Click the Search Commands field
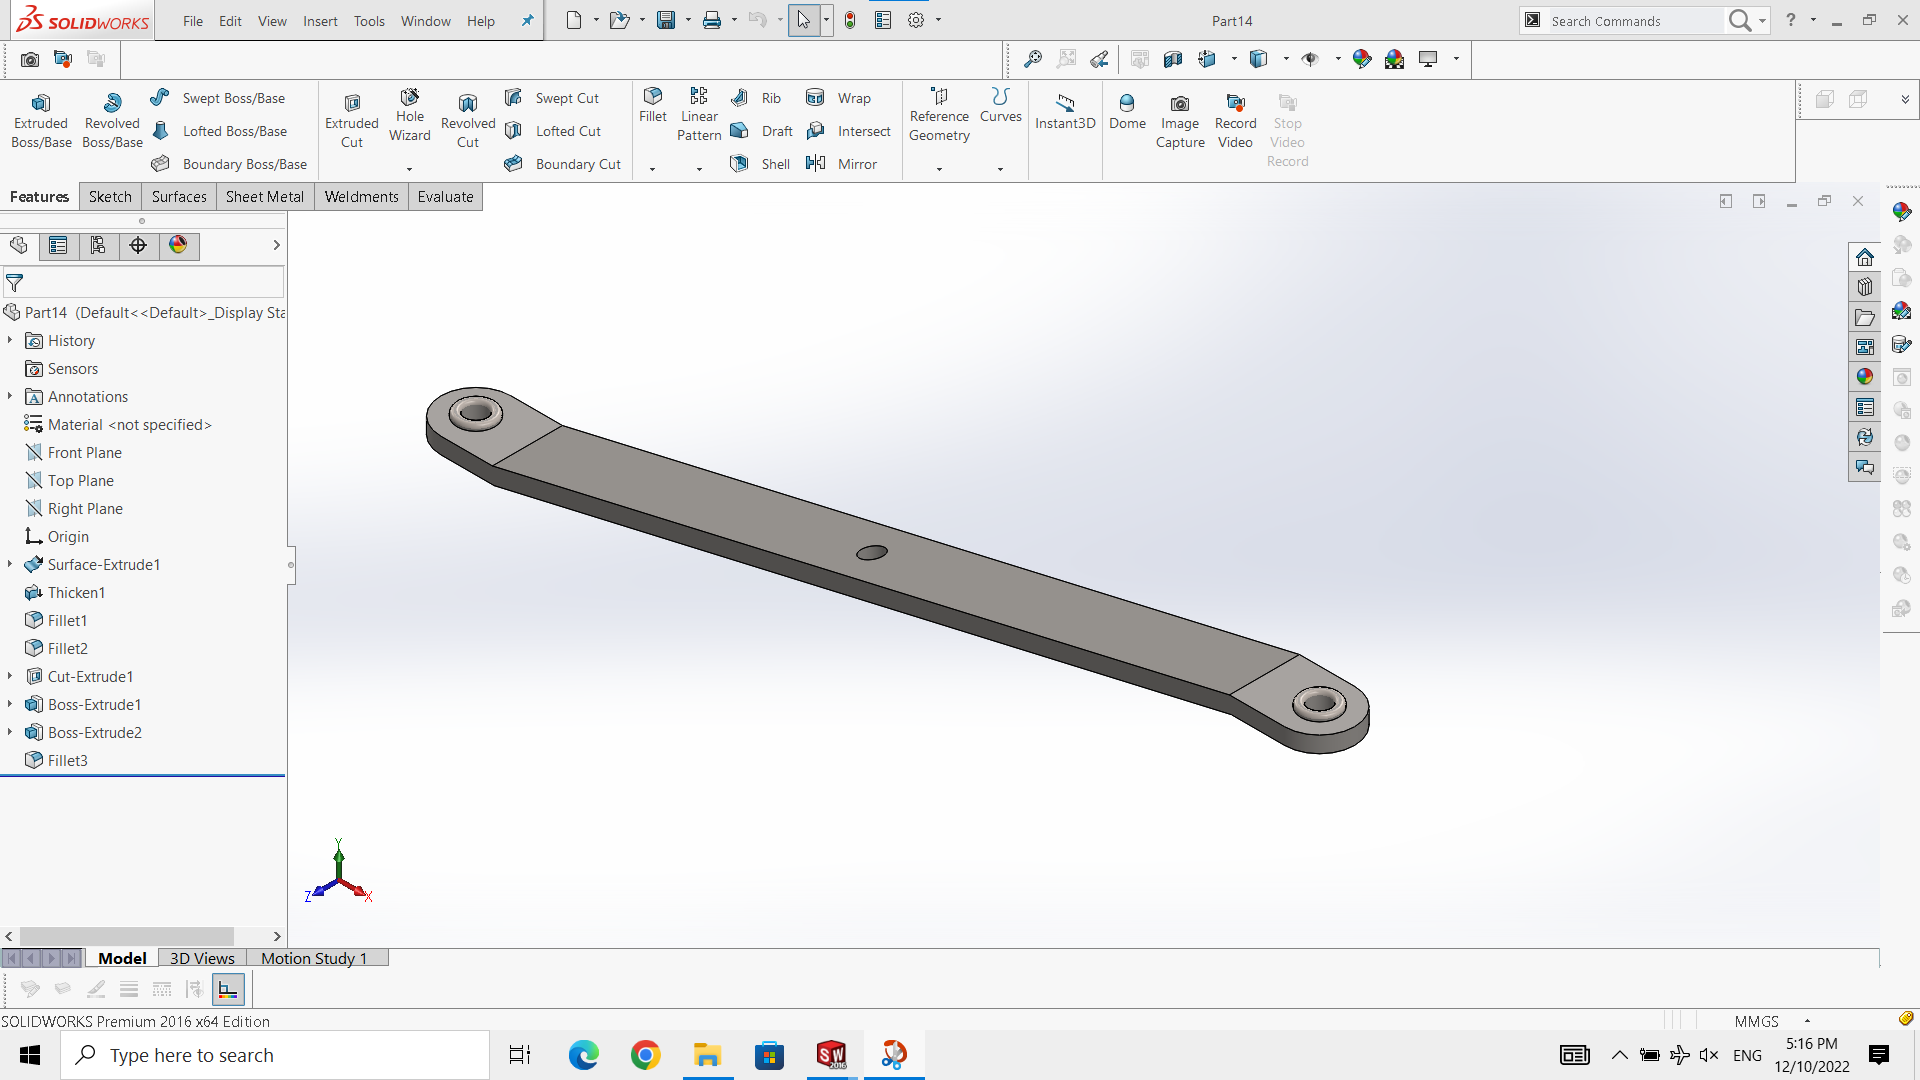Image resolution: width=1920 pixels, height=1080 pixels. 1635,21
